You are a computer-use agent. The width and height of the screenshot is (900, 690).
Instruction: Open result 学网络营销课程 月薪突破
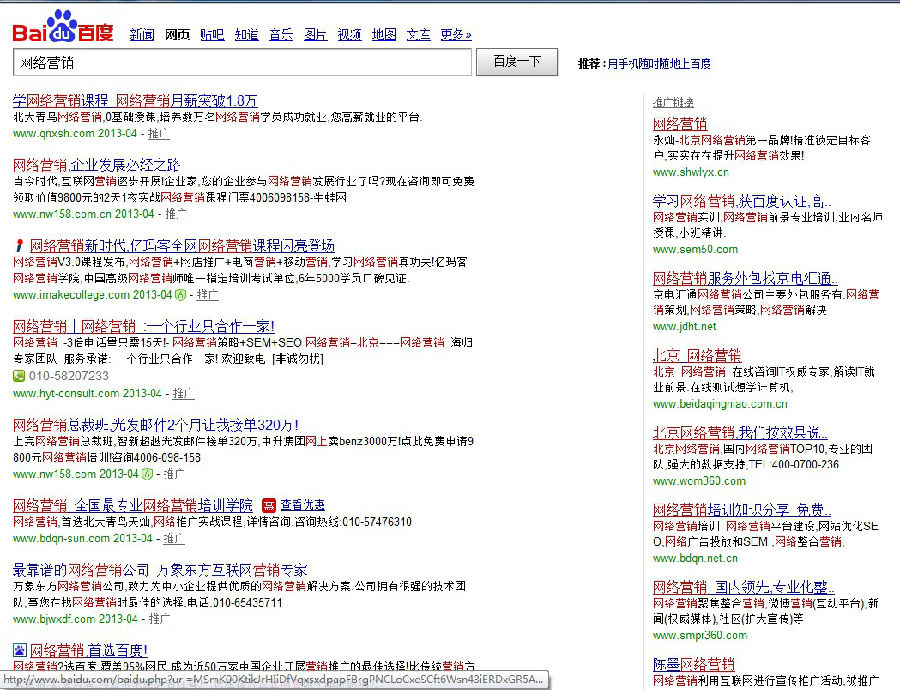(x=135, y=100)
